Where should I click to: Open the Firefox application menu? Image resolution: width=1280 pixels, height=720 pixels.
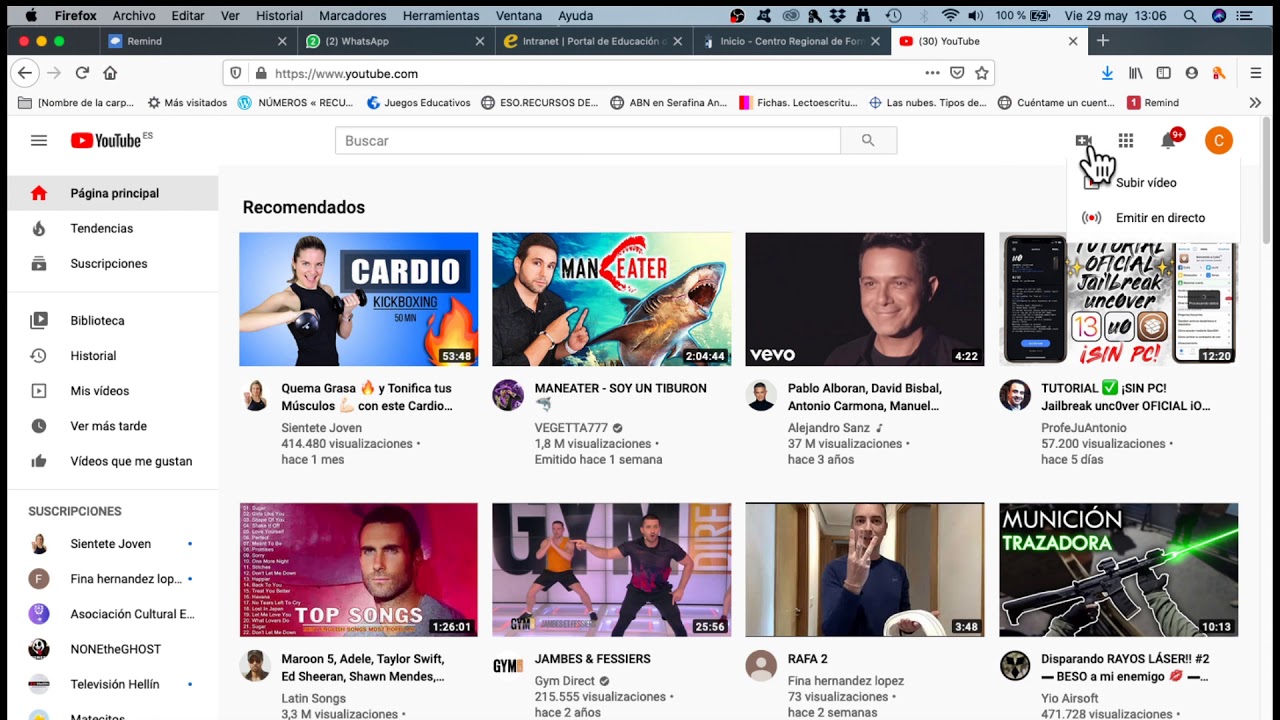[1256, 73]
